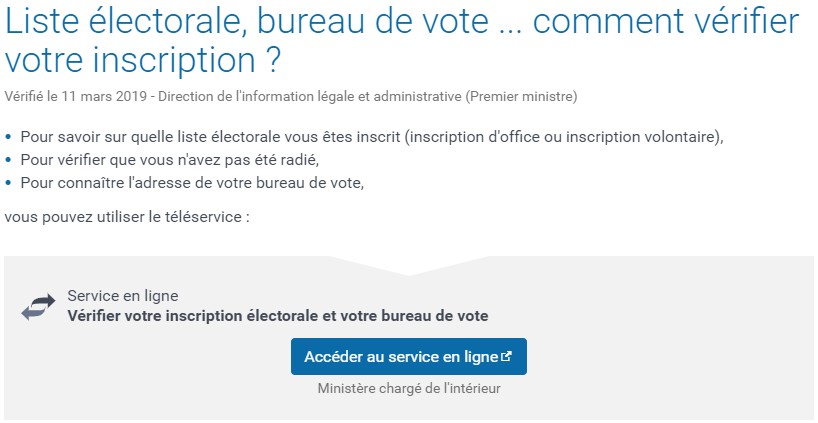Screen dimensions: 818x423
Task: Click the line "vous pouvez utiliser le téléservice"
Action: pos(127,216)
